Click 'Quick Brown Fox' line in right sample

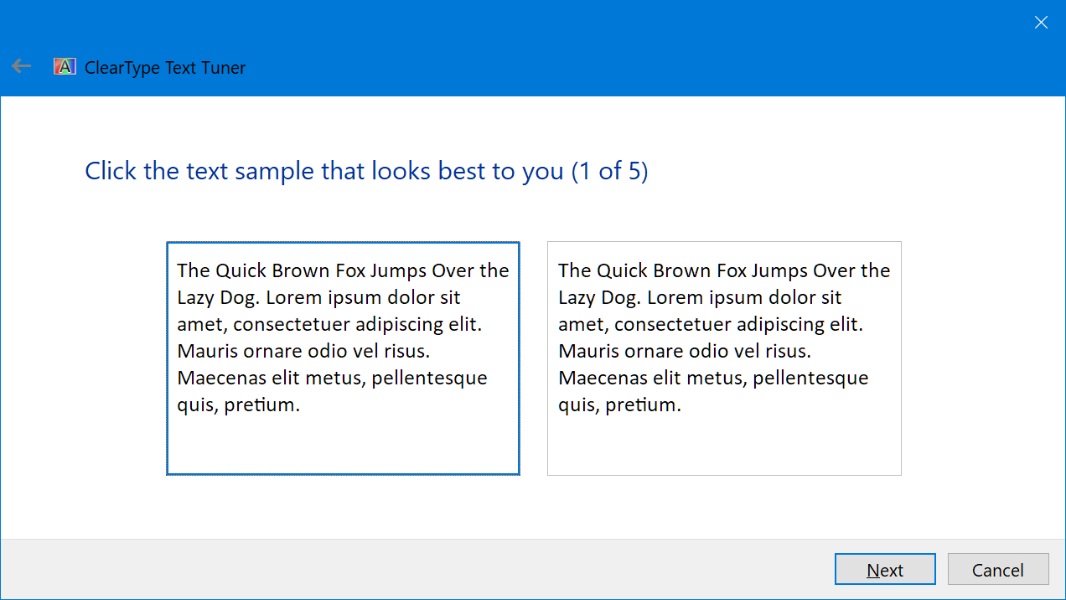coord(724,270)
